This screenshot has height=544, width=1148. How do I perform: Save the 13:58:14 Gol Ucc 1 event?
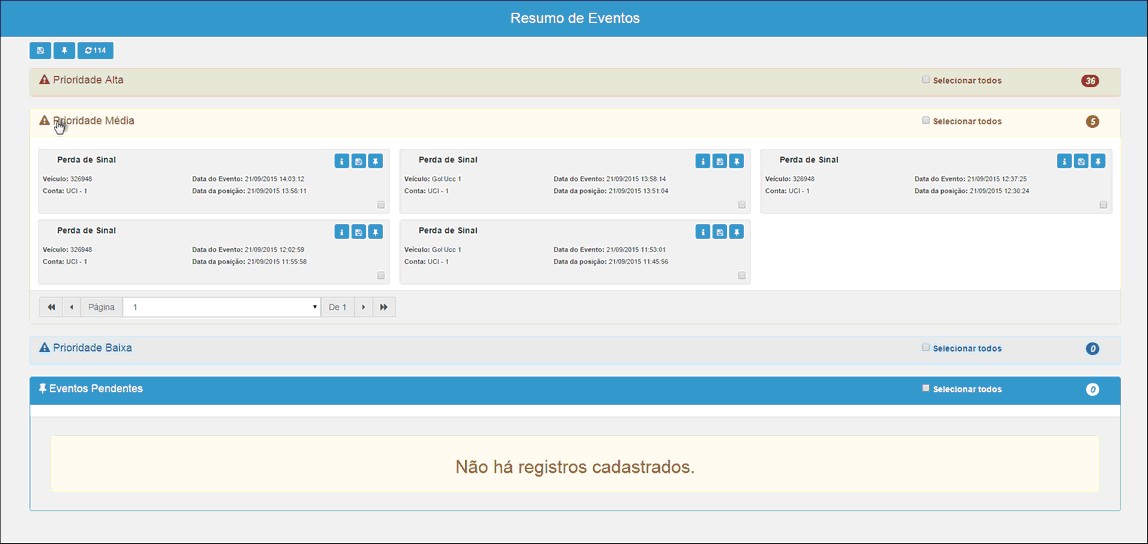point(720,161)
